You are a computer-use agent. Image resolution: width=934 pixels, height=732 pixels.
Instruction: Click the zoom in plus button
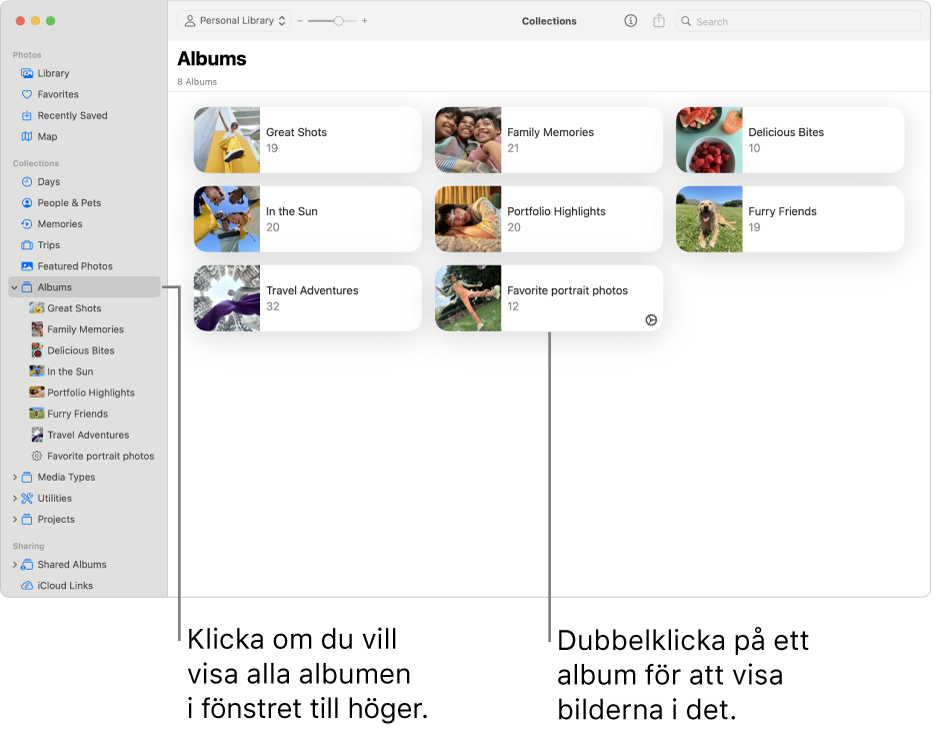[x=364, y=21]
